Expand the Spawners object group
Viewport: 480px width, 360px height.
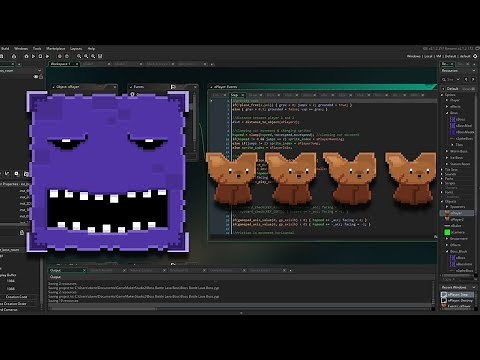click(447, 207)
